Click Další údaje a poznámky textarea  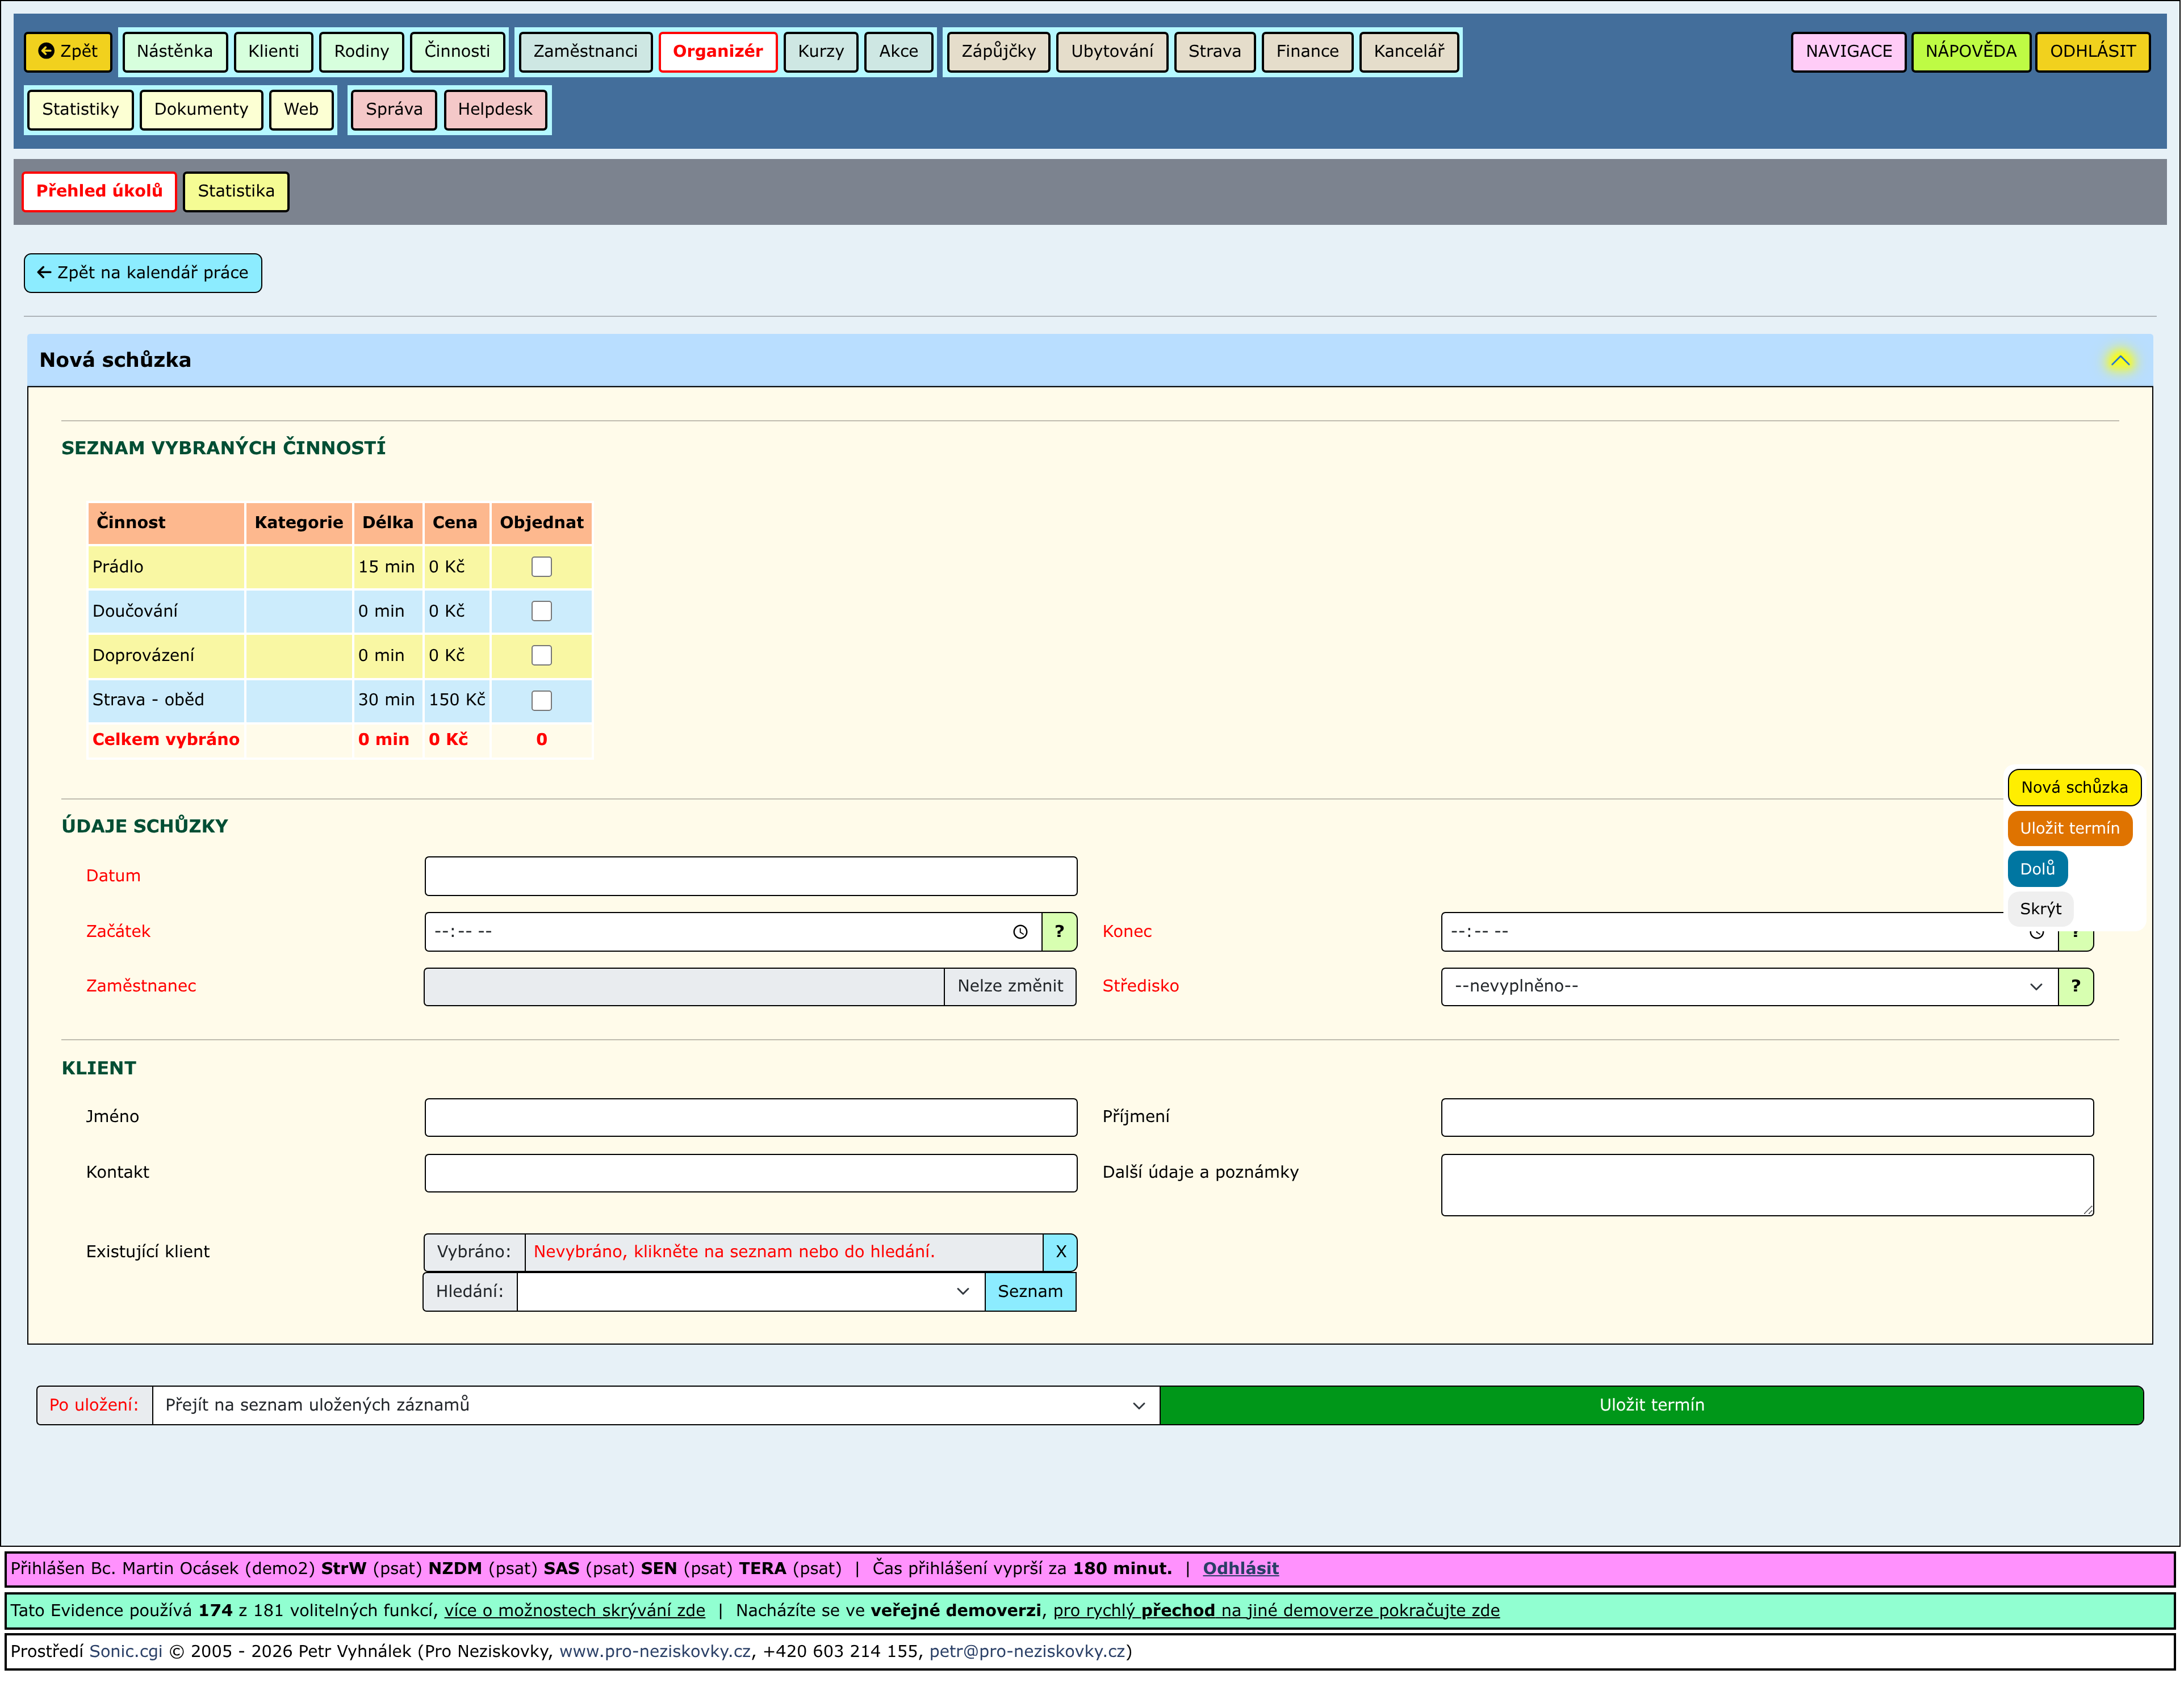1767,1186
